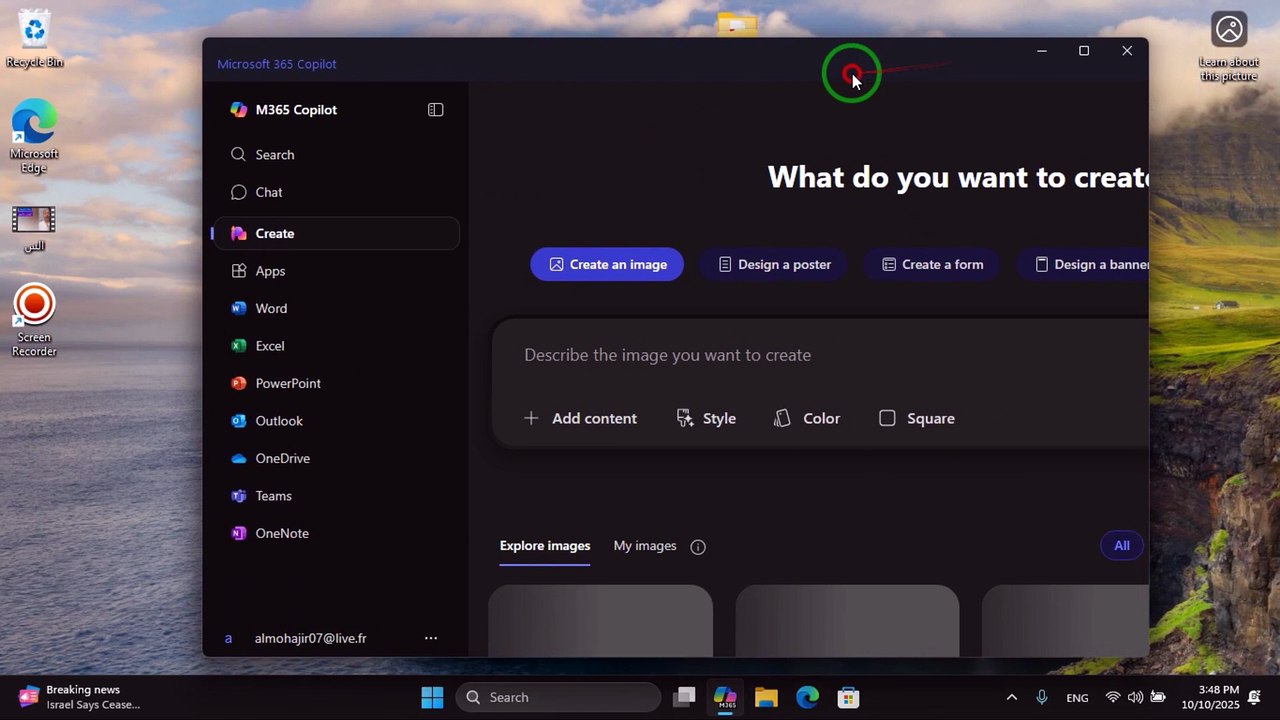Click the battery tray icon

[x=1158, y=697]
